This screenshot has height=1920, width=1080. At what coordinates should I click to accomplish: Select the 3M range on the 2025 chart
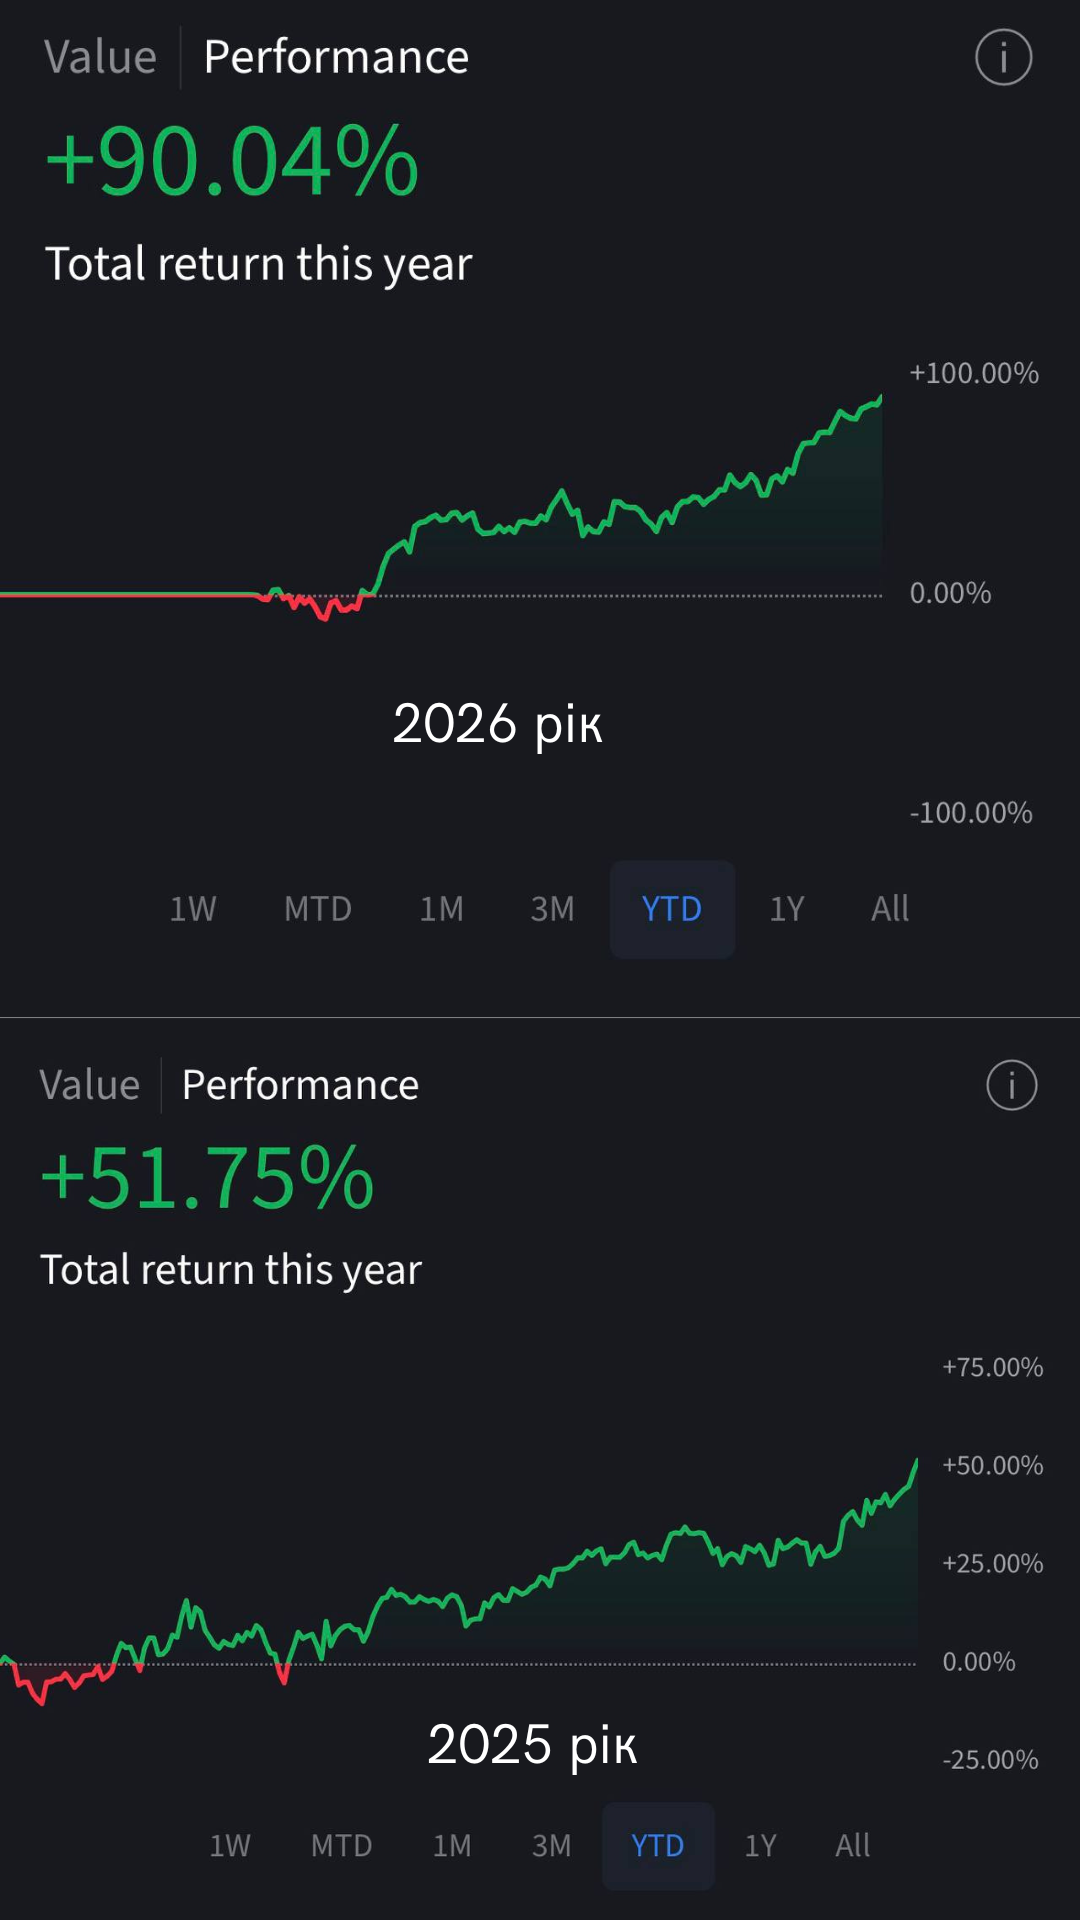(x=551, y=1846)
